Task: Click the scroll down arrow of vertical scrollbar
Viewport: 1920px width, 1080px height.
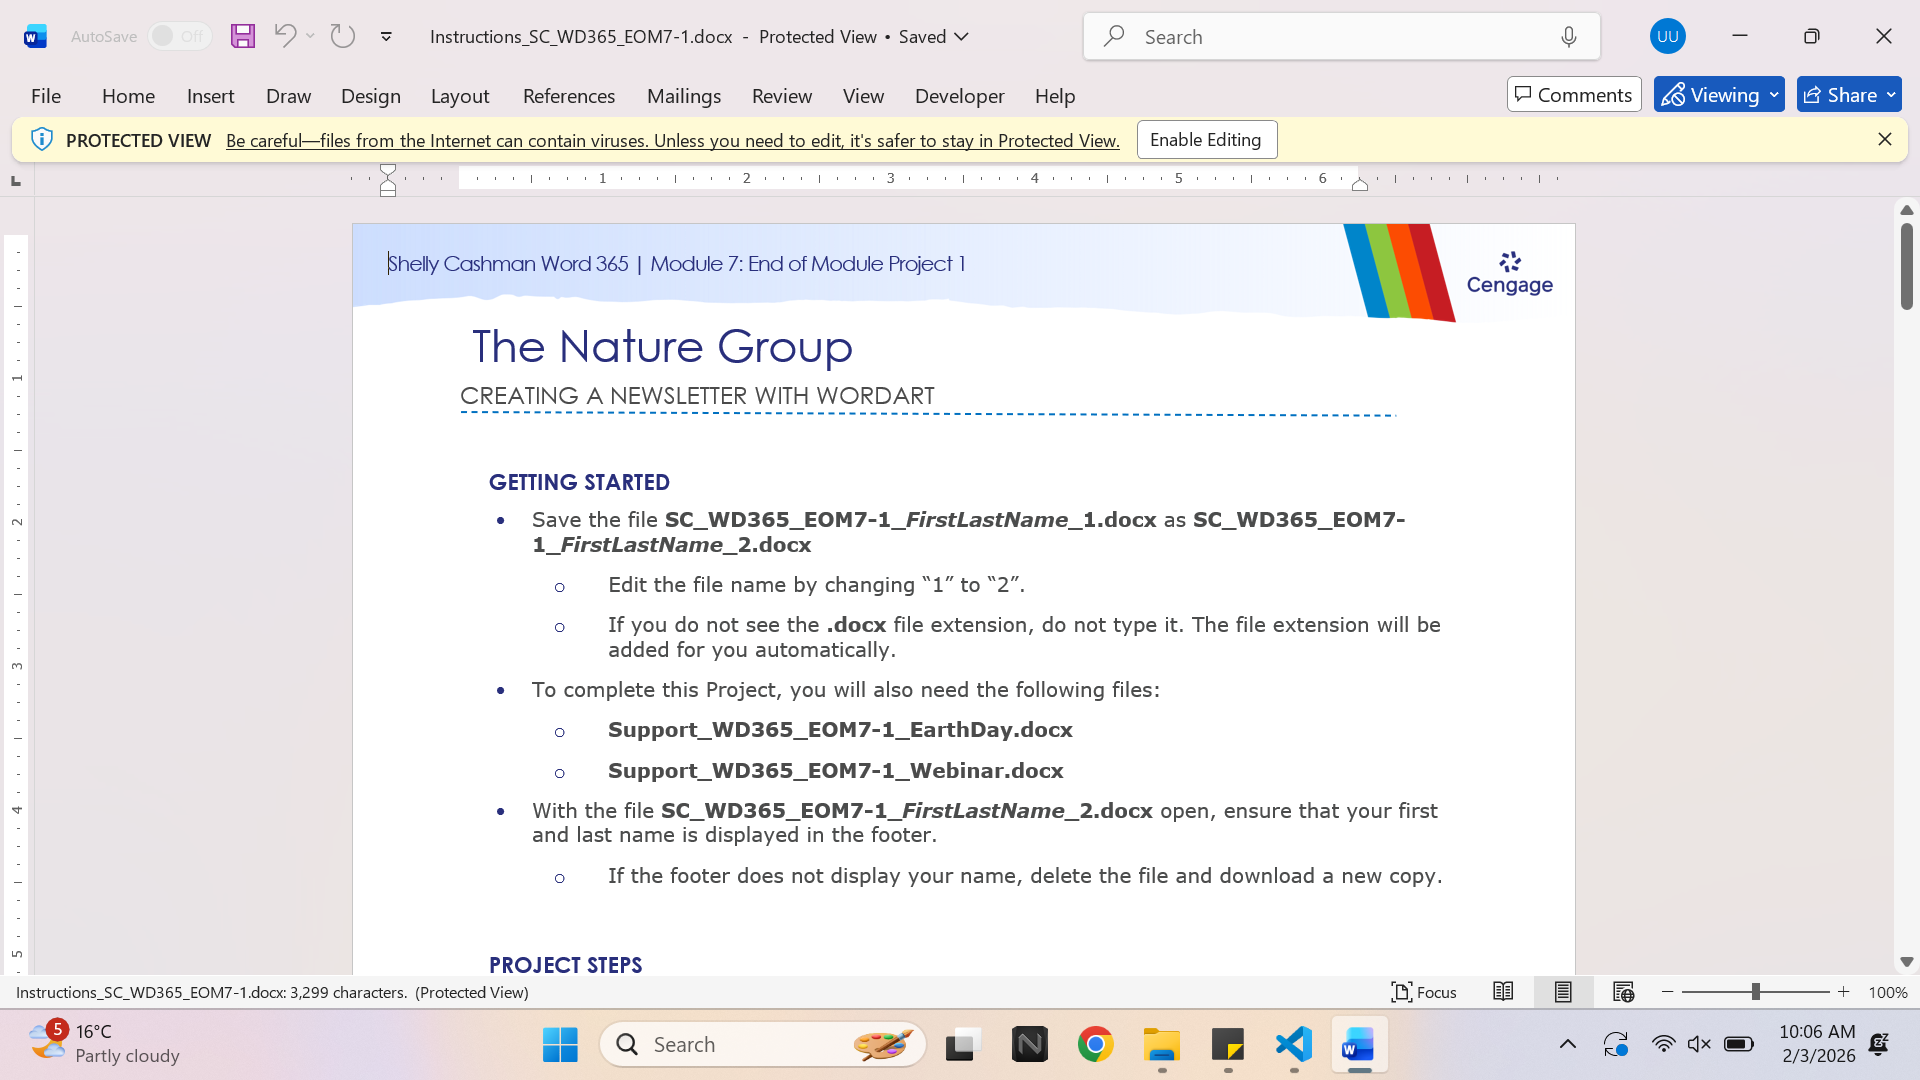Action: coord(1906,962)
